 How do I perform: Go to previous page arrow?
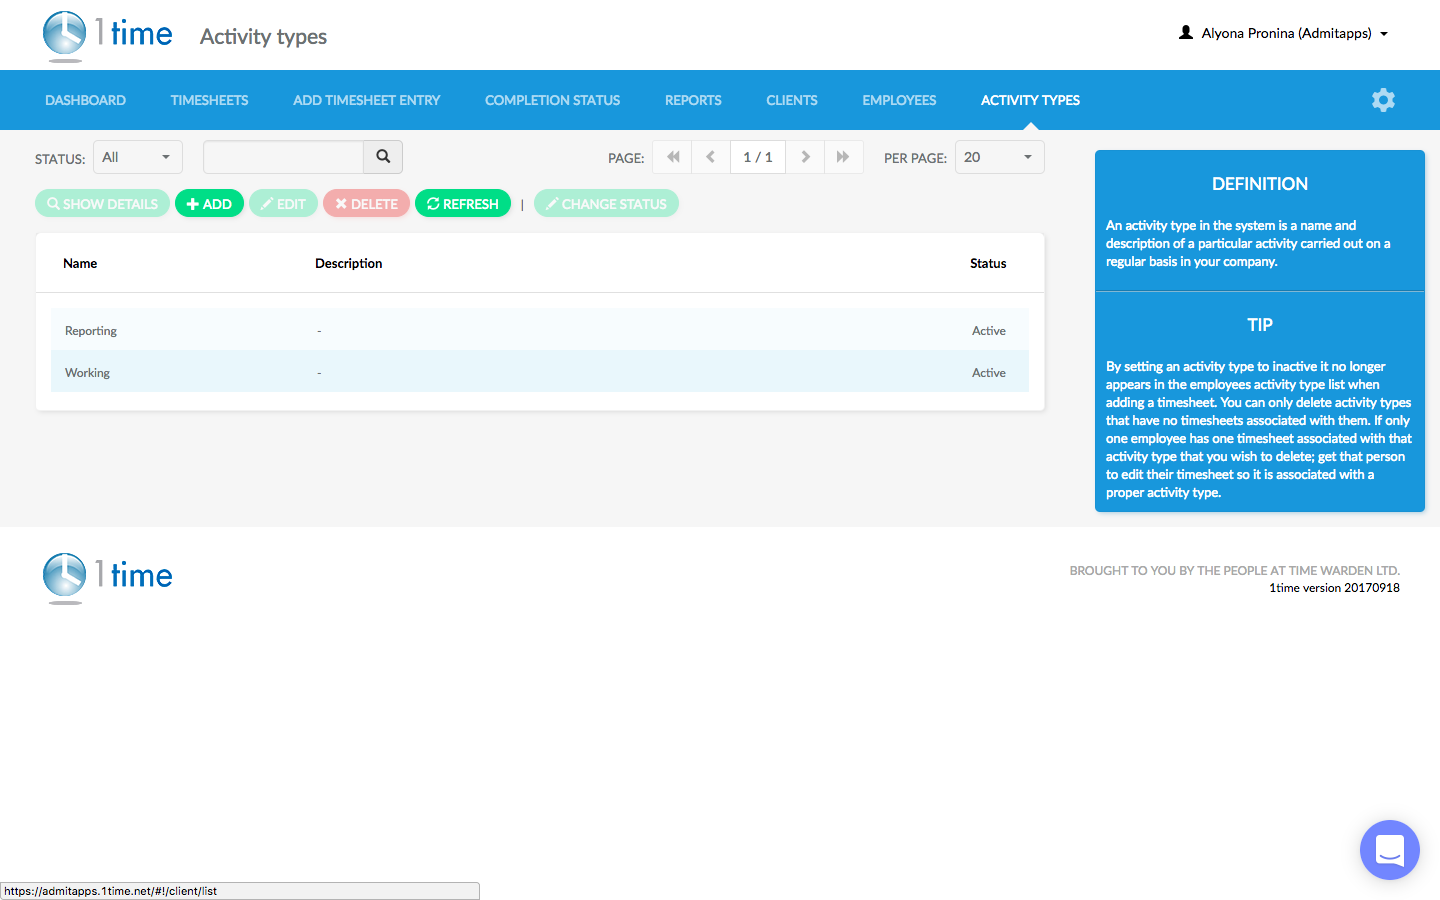tap(711, 157)
